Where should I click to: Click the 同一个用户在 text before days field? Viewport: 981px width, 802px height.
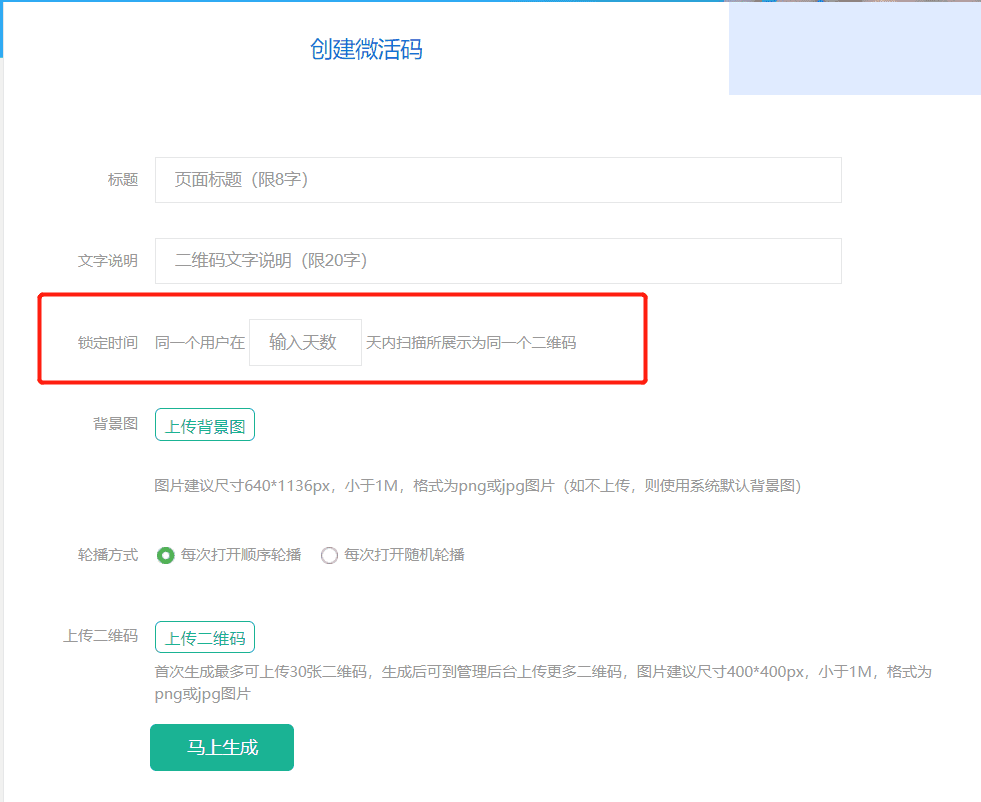(x=200, y=343)
